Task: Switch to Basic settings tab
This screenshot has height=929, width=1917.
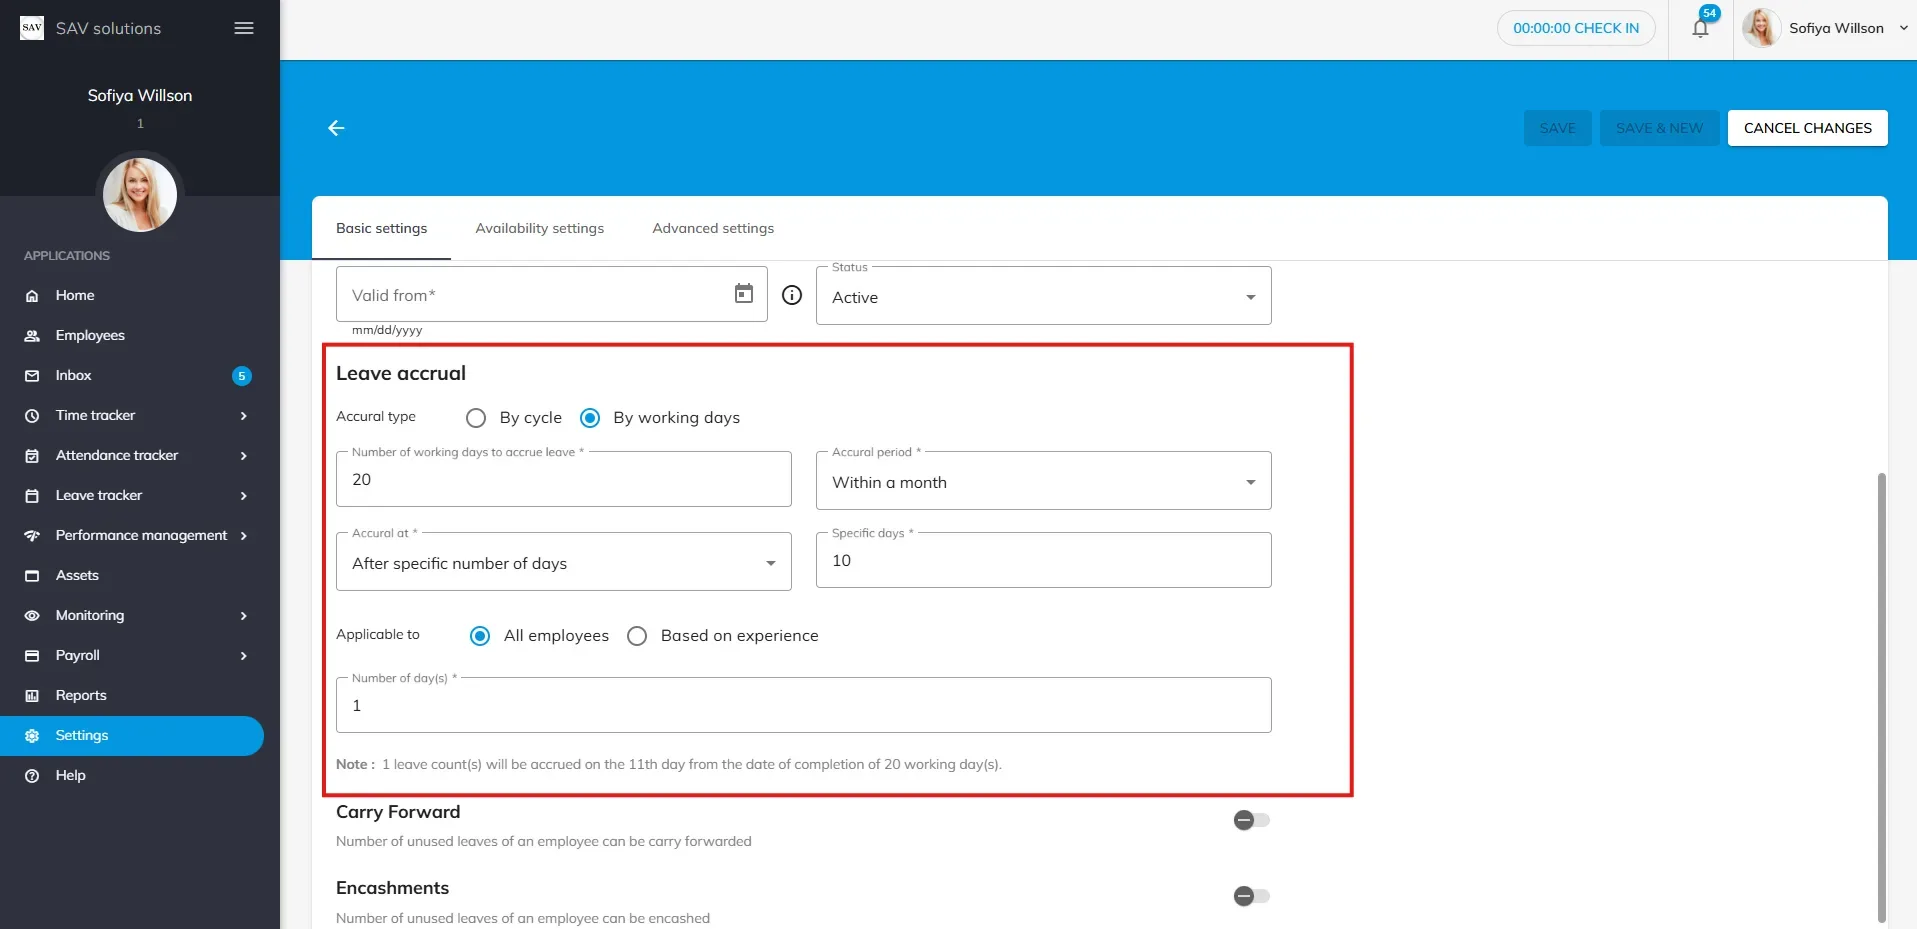Action: (381, 228)
